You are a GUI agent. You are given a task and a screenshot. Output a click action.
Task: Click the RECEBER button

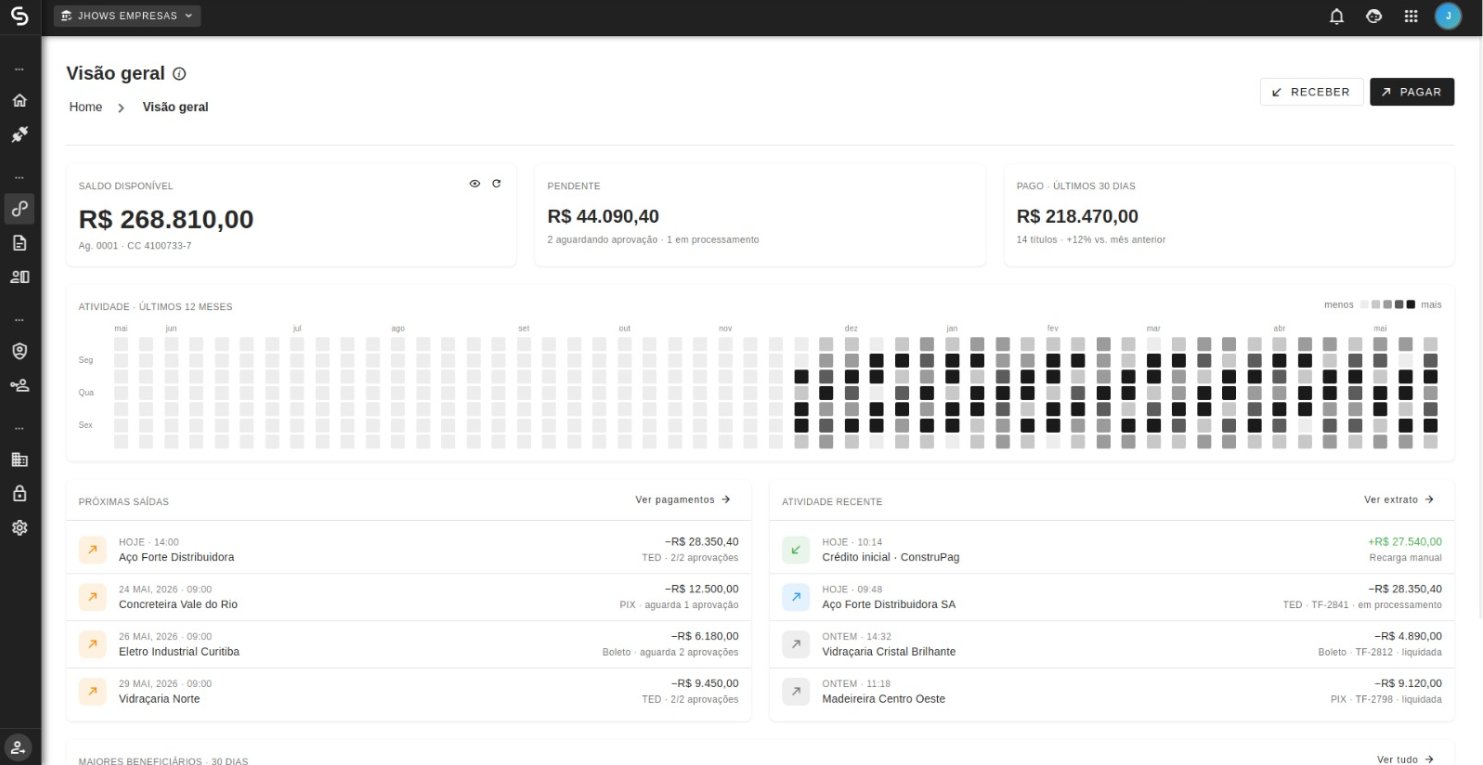1311,92
